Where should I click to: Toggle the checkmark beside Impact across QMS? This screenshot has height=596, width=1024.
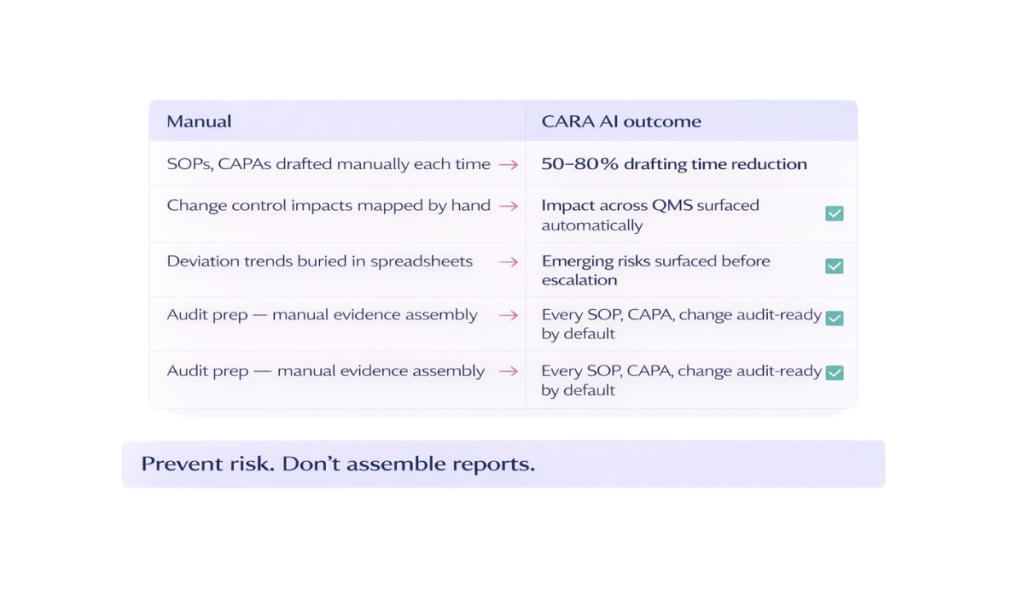[834, 213]
